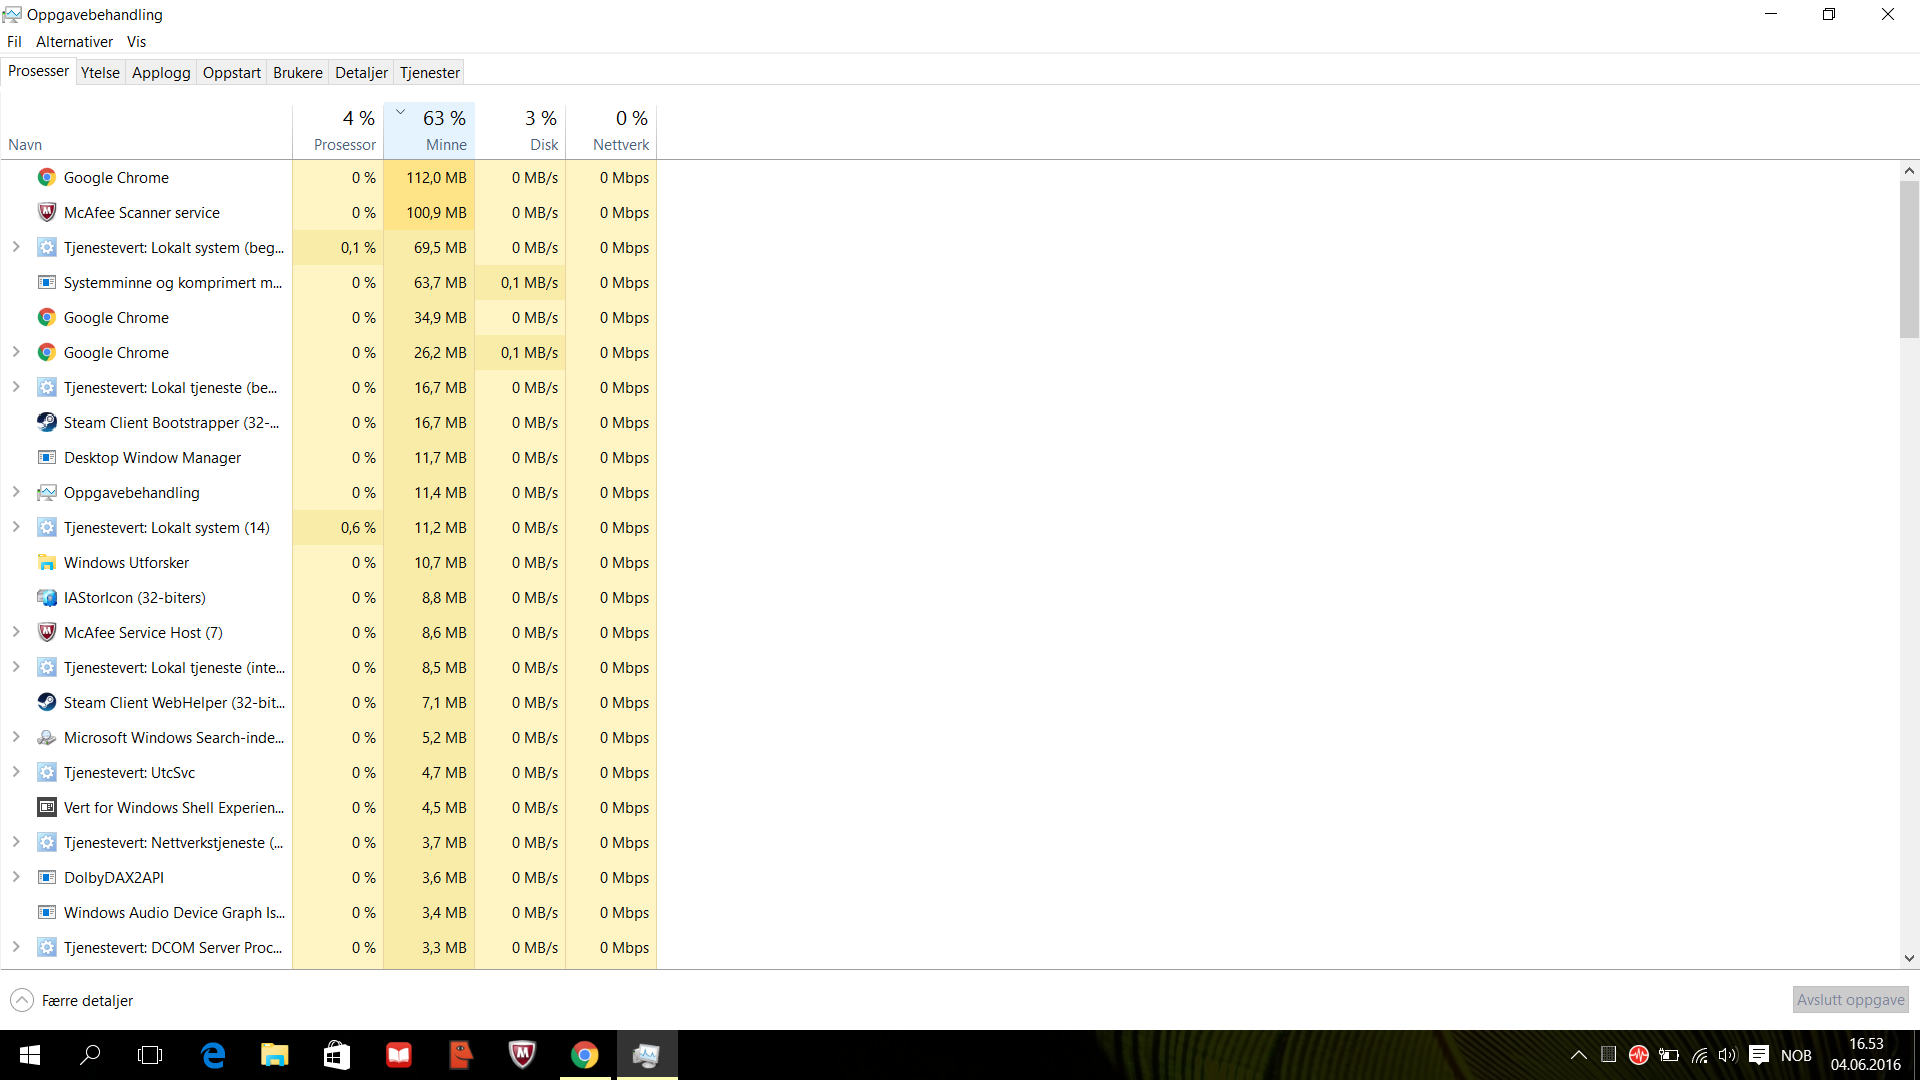Select the Windows Audio Device Graph Is... row
1920x1080 pixels.
329,912
